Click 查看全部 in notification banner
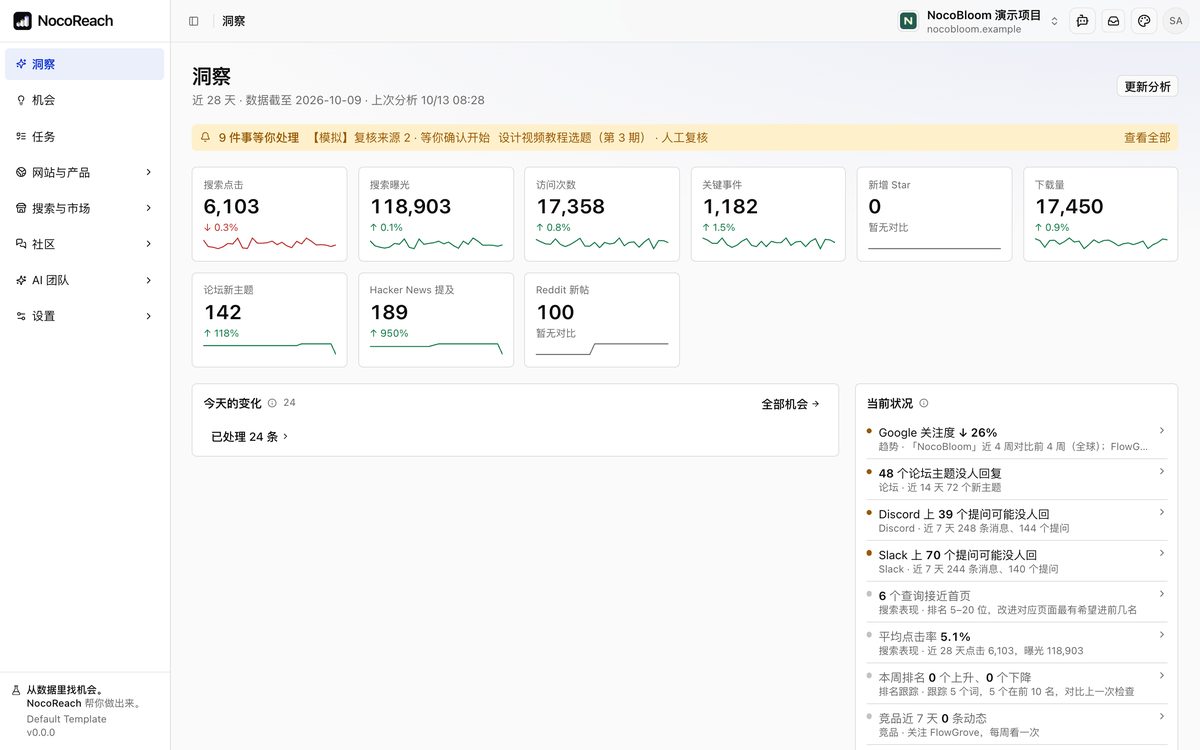Image resolution: width=1200 pixels, height=750 pixels. [1147, 138]
